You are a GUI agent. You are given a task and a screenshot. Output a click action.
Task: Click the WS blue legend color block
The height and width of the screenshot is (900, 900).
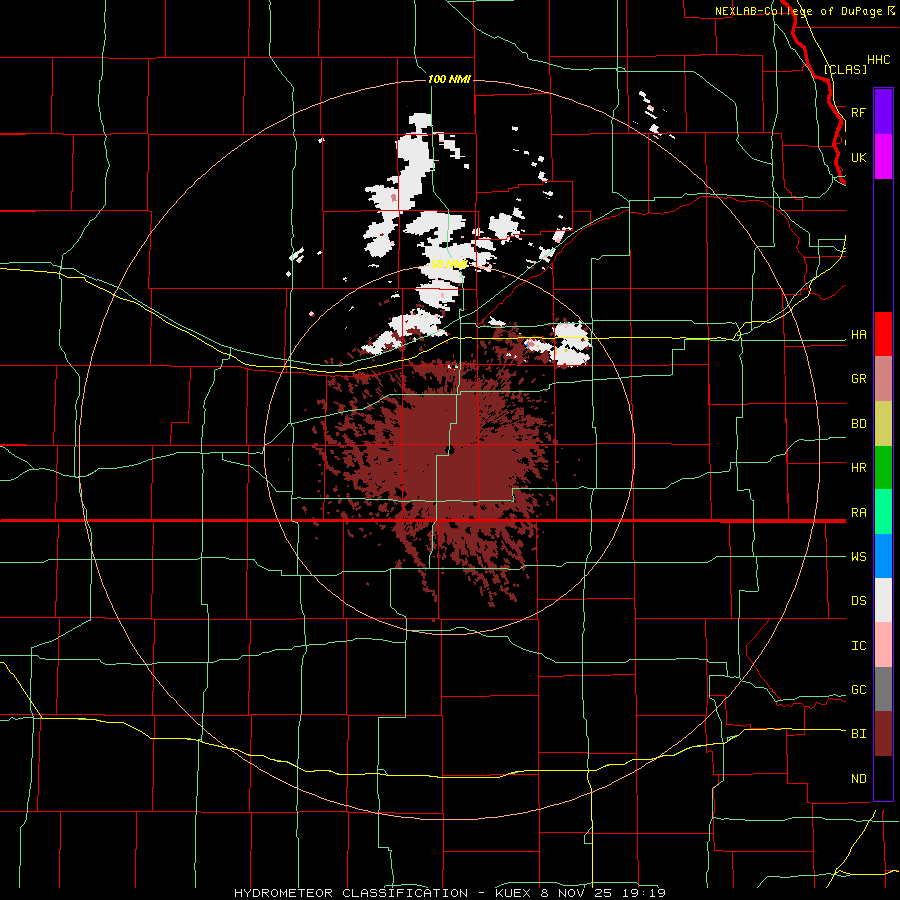[x=883, y=556]
